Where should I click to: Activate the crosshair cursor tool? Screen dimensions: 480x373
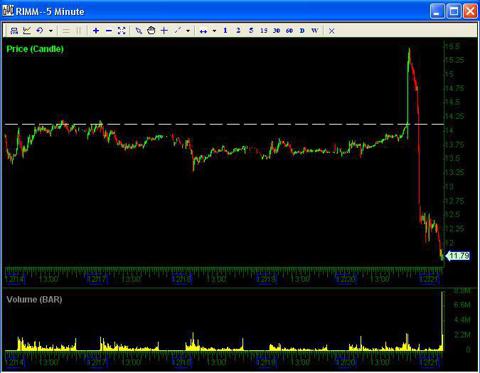click(164, 31)
